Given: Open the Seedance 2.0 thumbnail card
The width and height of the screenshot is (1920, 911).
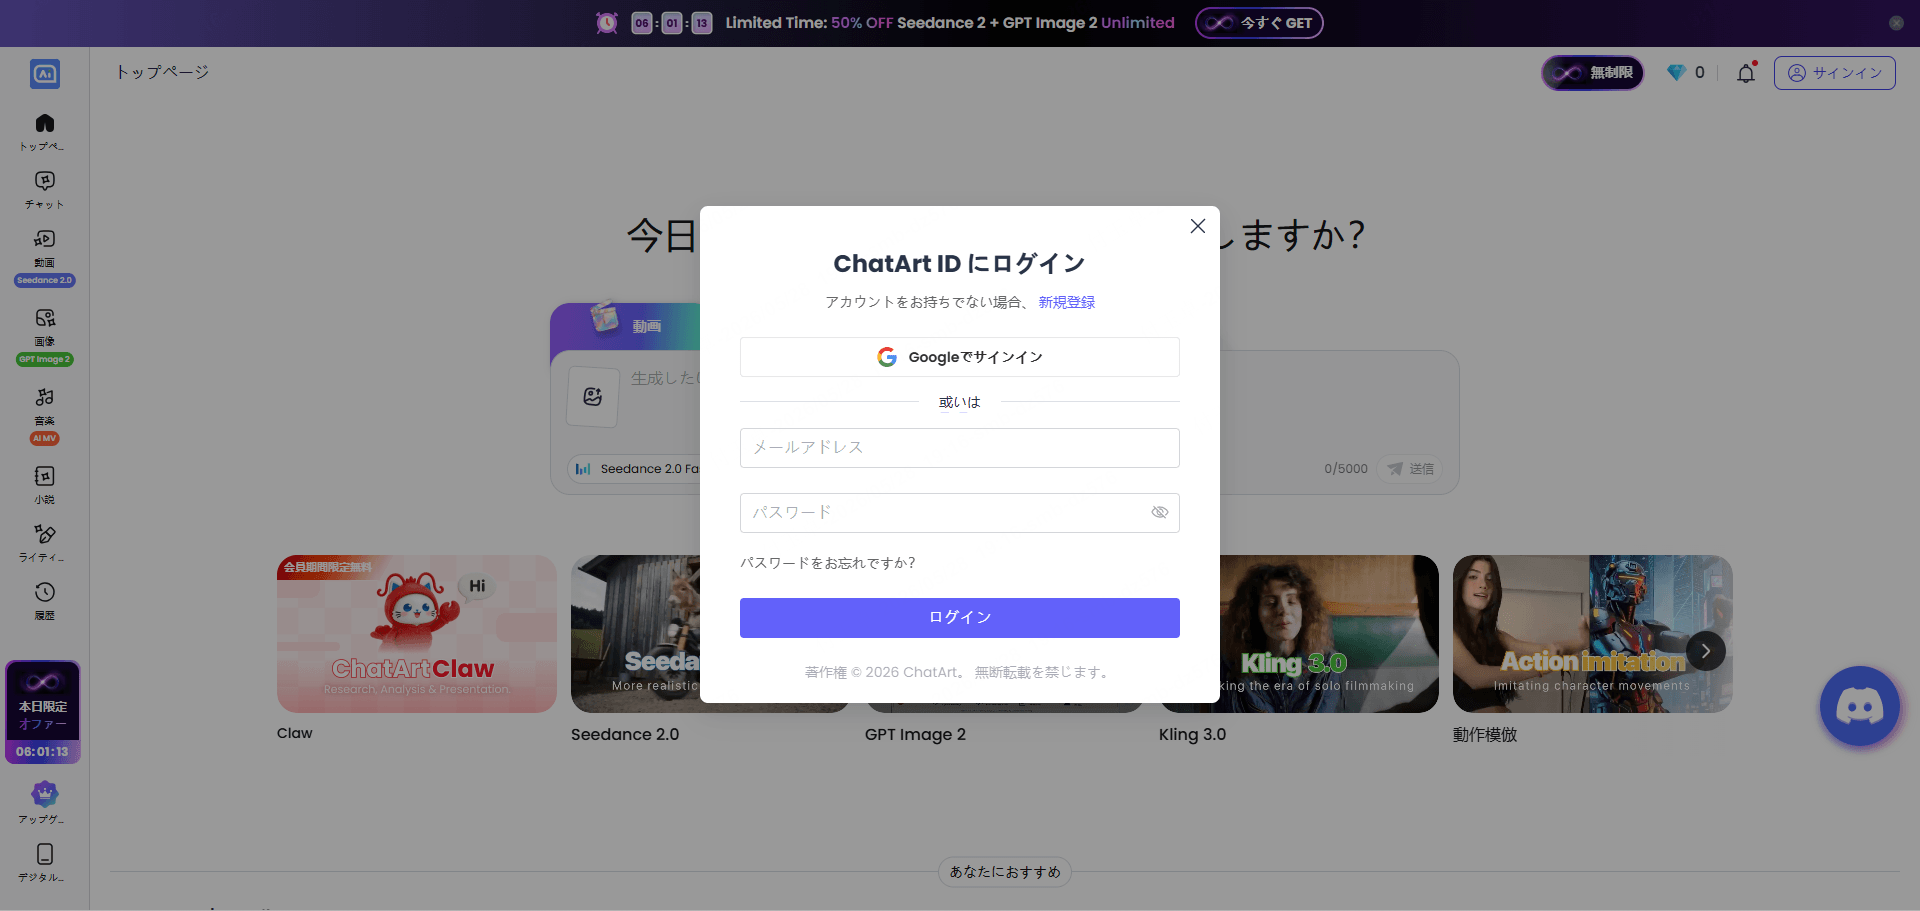Looking at the screenshot, I should coord(636,634).
